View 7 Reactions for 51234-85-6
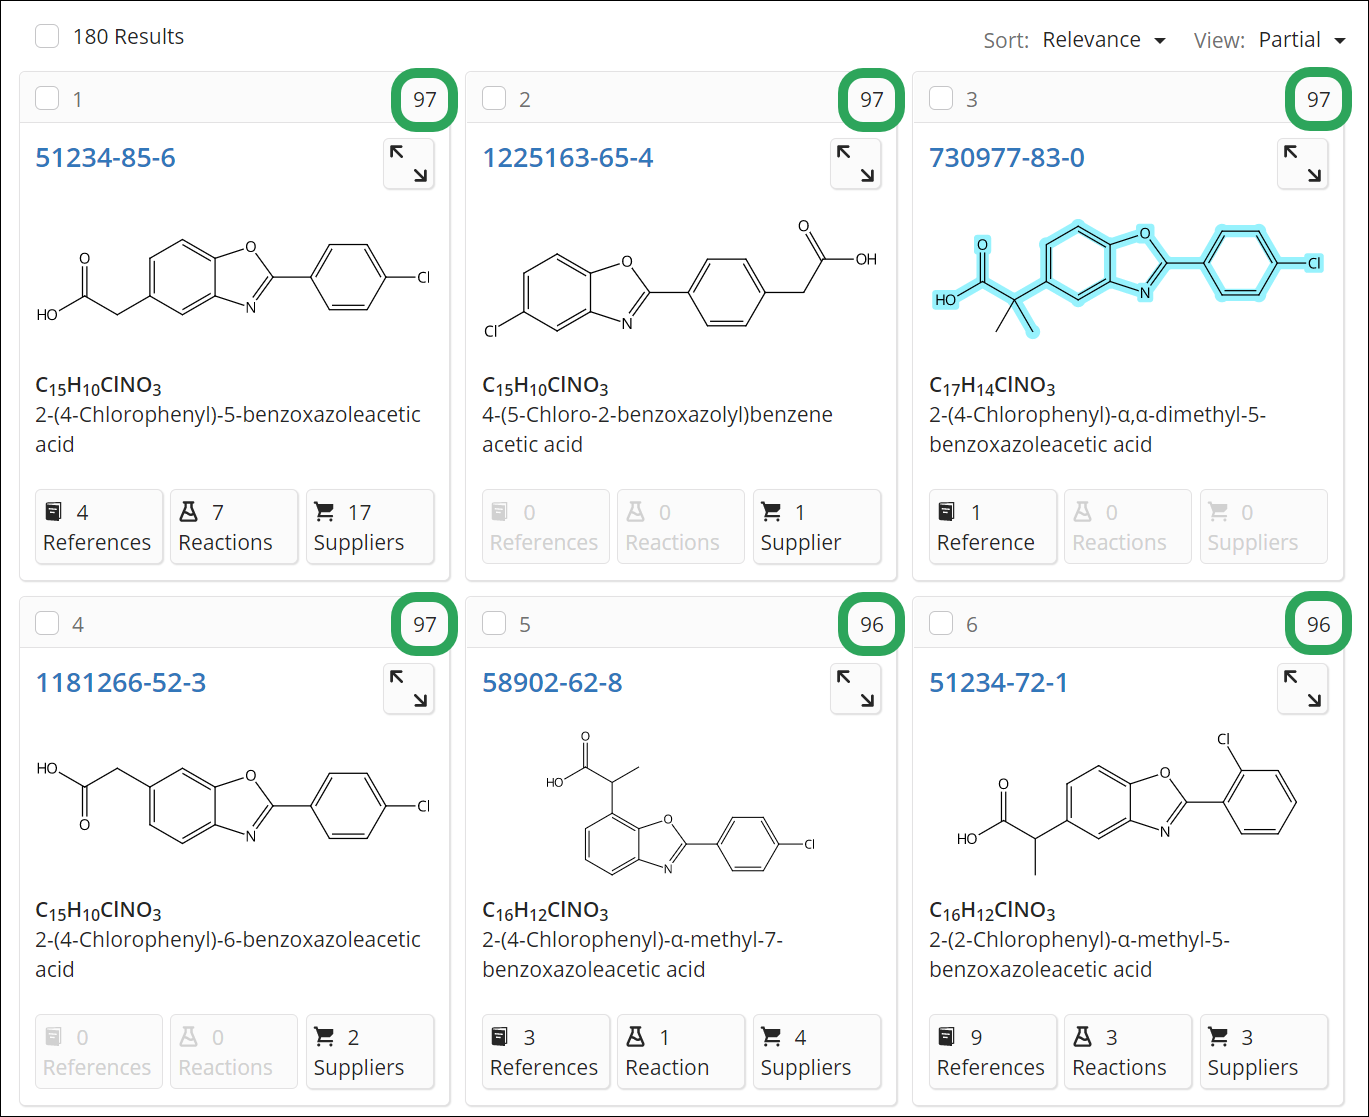The image size is (1369, 1117). [234, 527]
